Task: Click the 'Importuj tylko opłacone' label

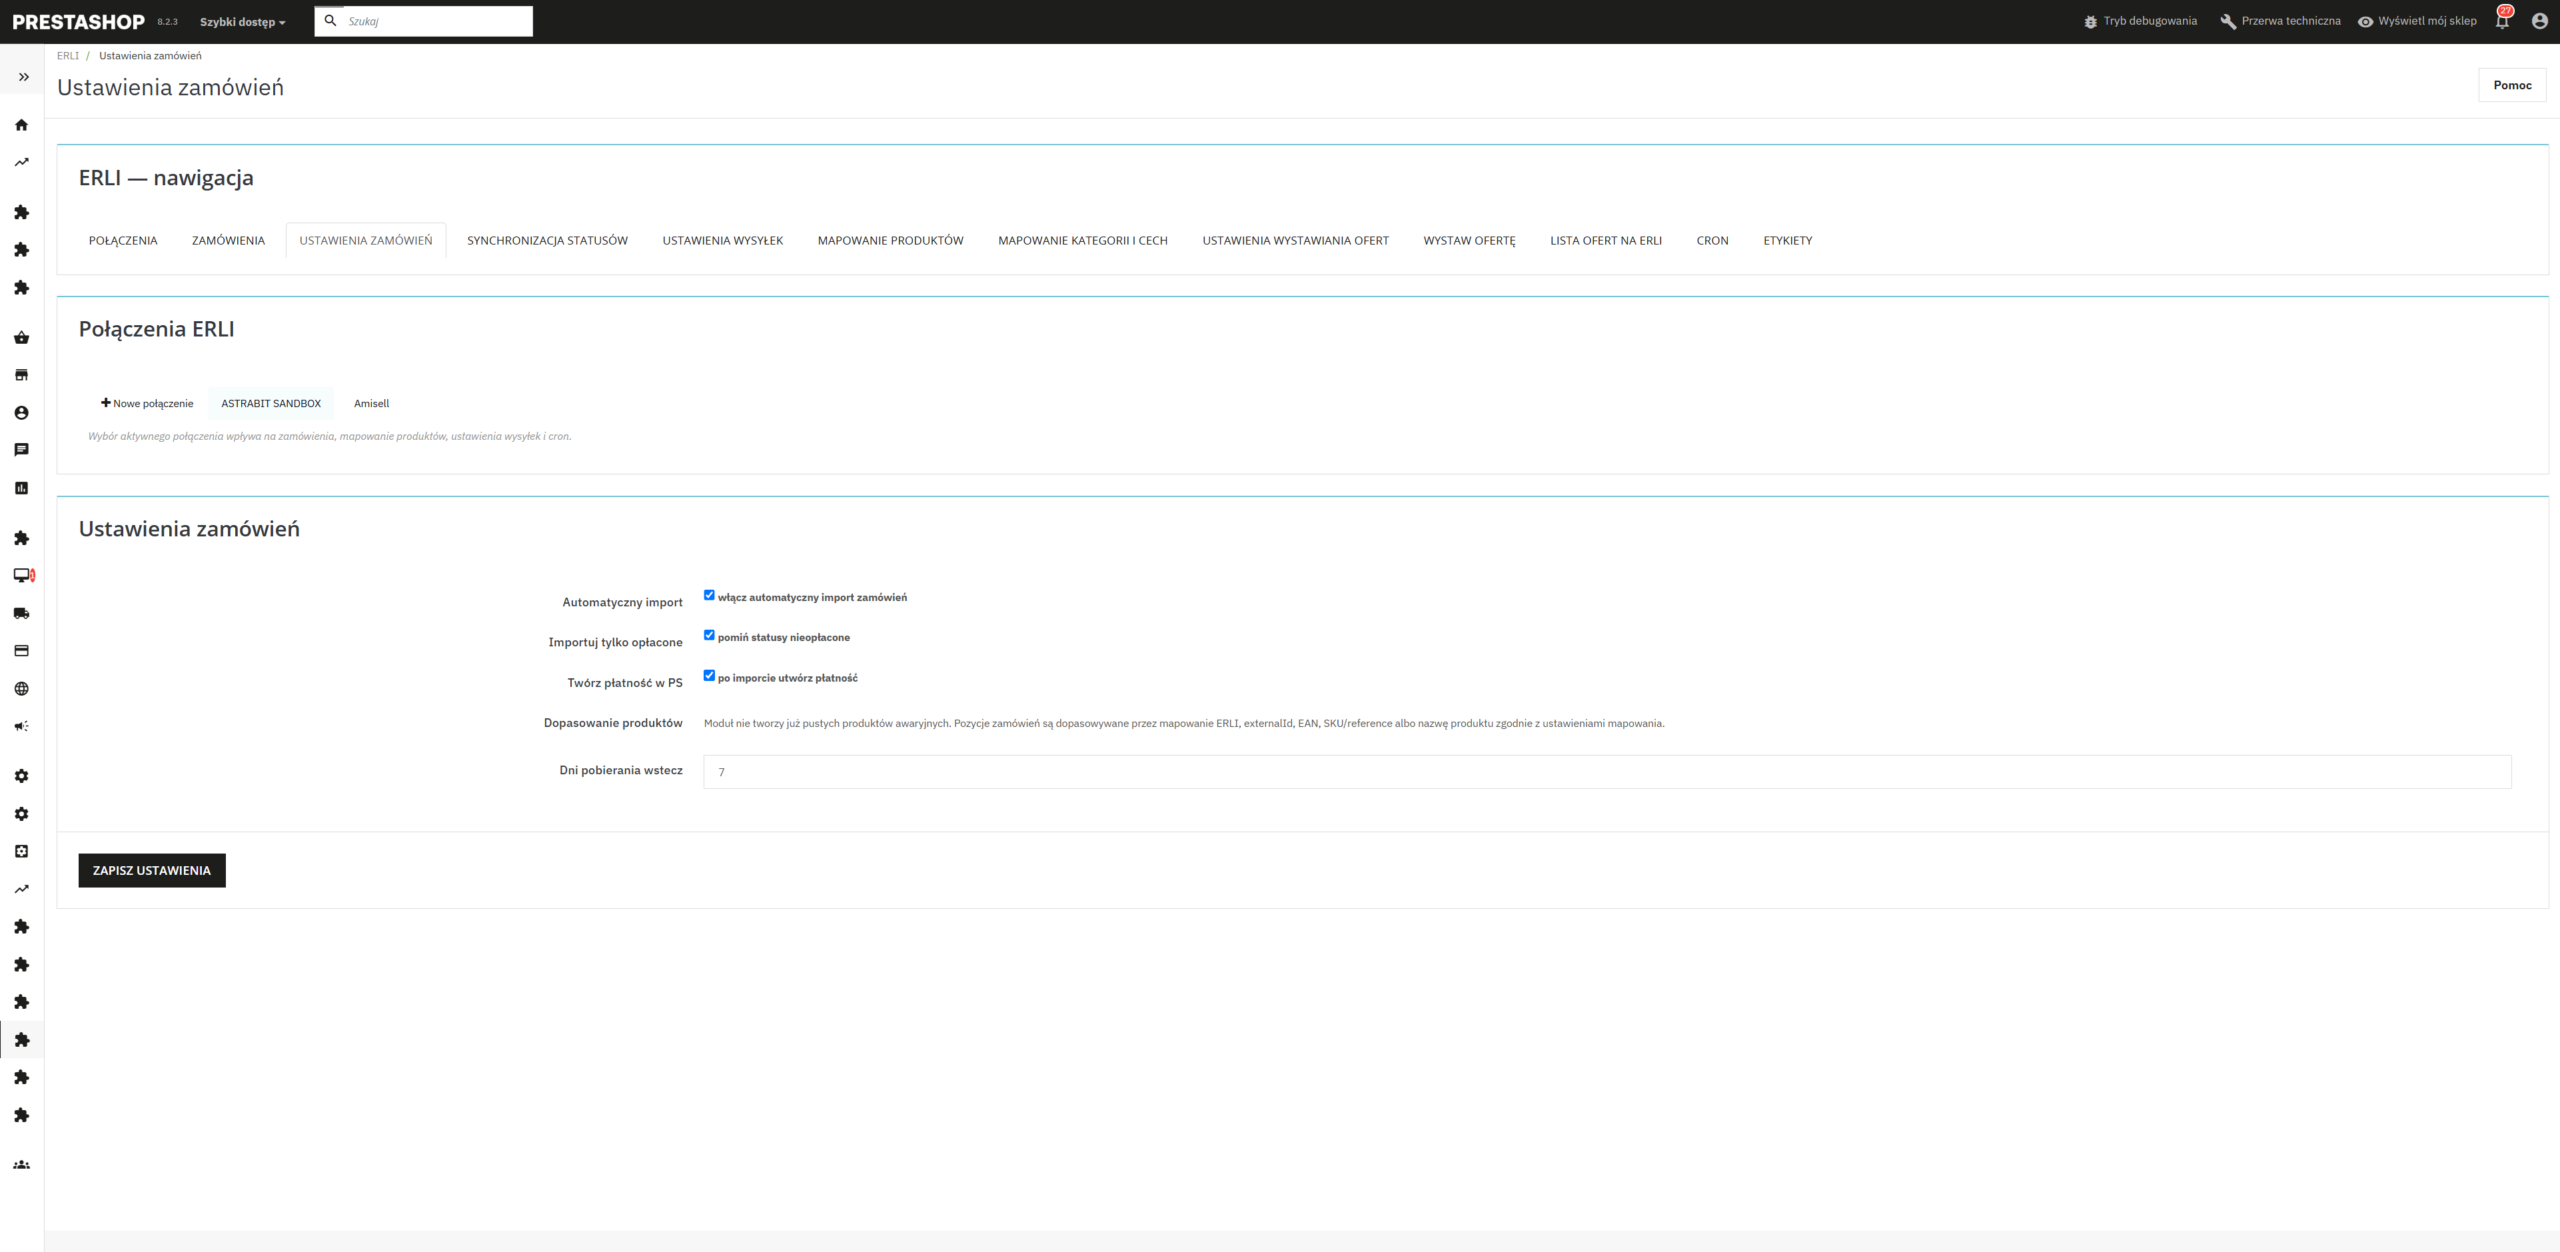Action: tap(615, 642)
